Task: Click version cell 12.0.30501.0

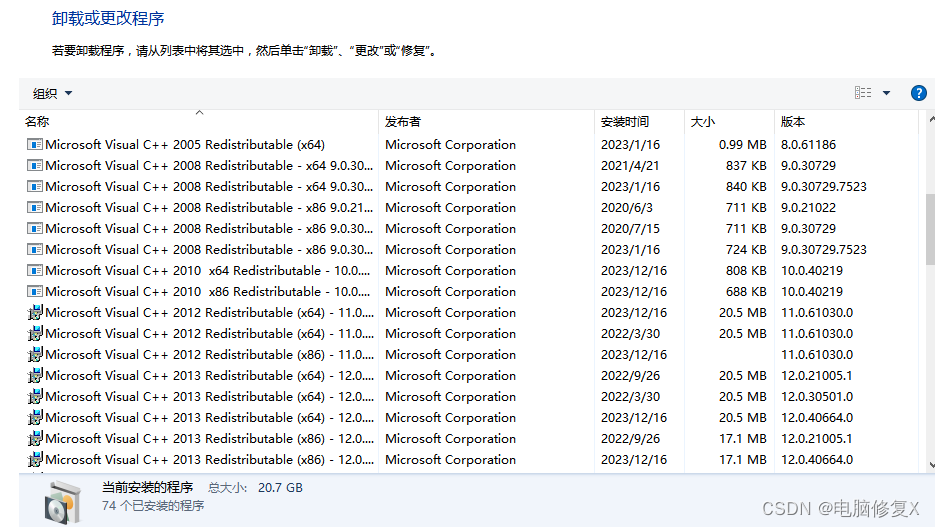Action: (x=817, y=396)
